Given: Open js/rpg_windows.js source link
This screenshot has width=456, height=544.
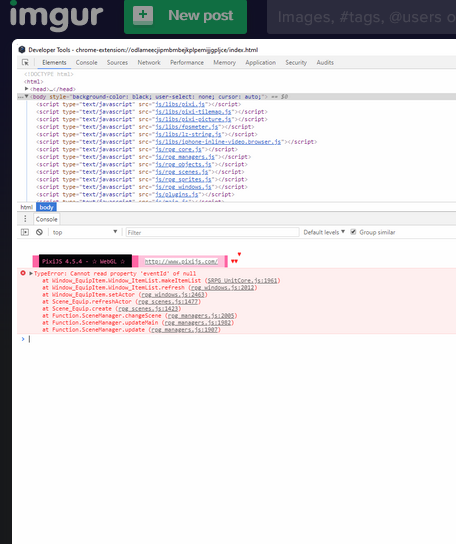Looking at the screenshot, I should click(184, 187).
